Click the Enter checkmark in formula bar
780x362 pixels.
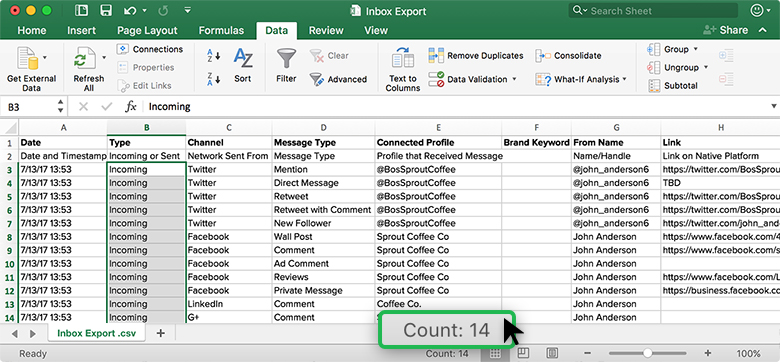[106, 106]
